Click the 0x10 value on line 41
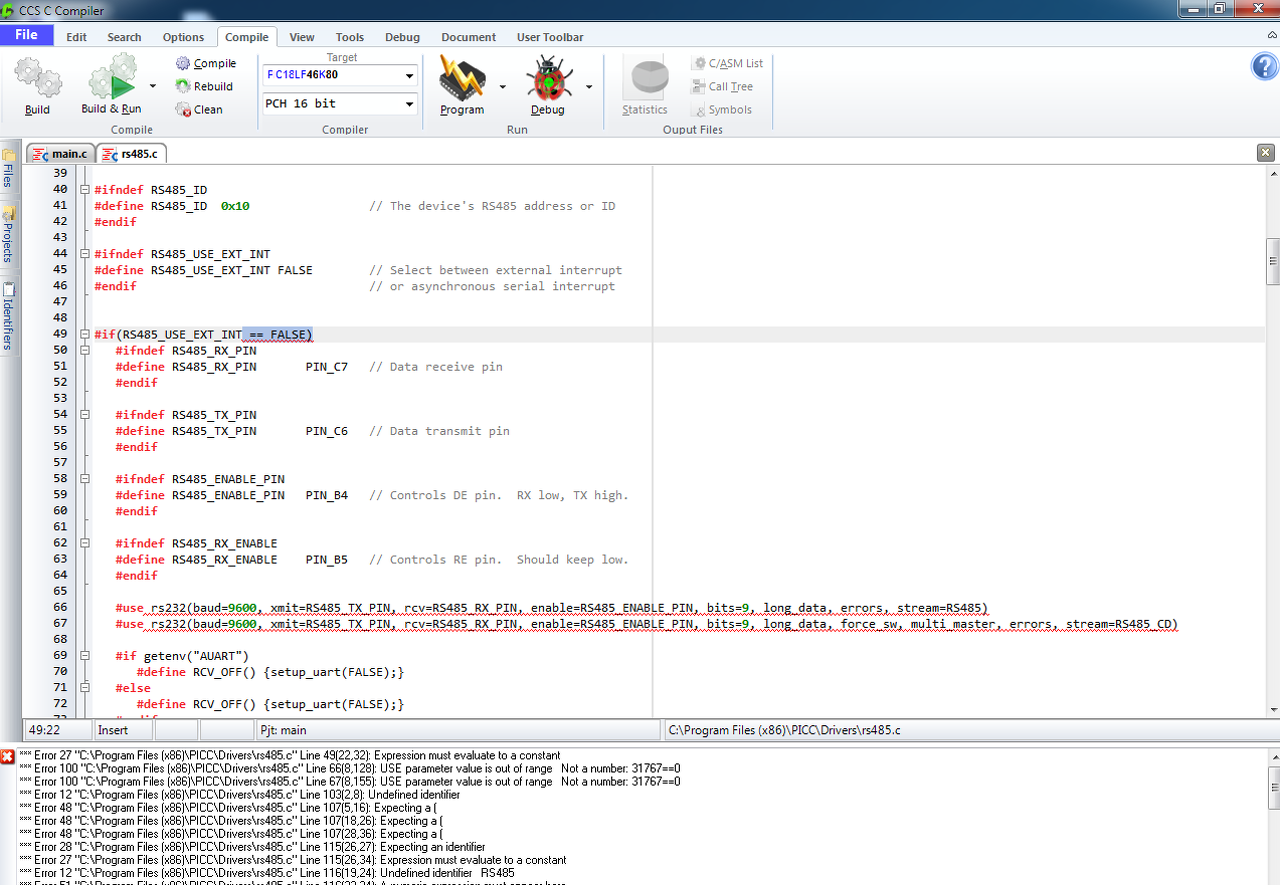 click(235, 206)
